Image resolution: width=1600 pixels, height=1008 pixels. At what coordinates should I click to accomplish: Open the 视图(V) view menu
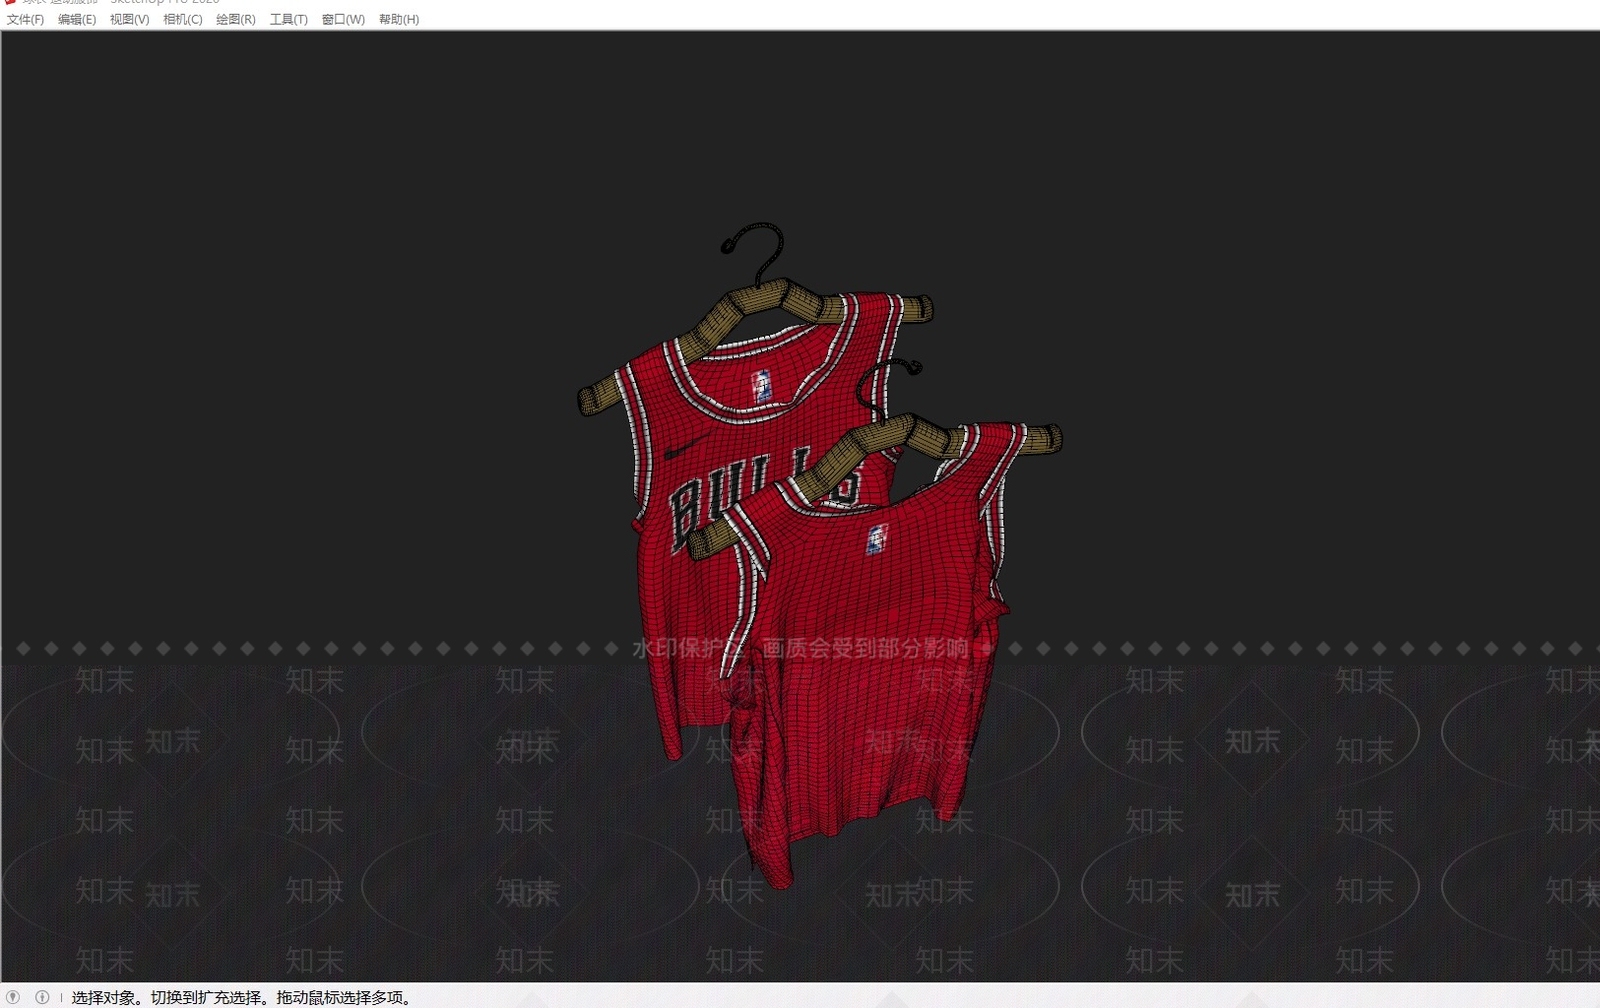(x=129, y=19)
